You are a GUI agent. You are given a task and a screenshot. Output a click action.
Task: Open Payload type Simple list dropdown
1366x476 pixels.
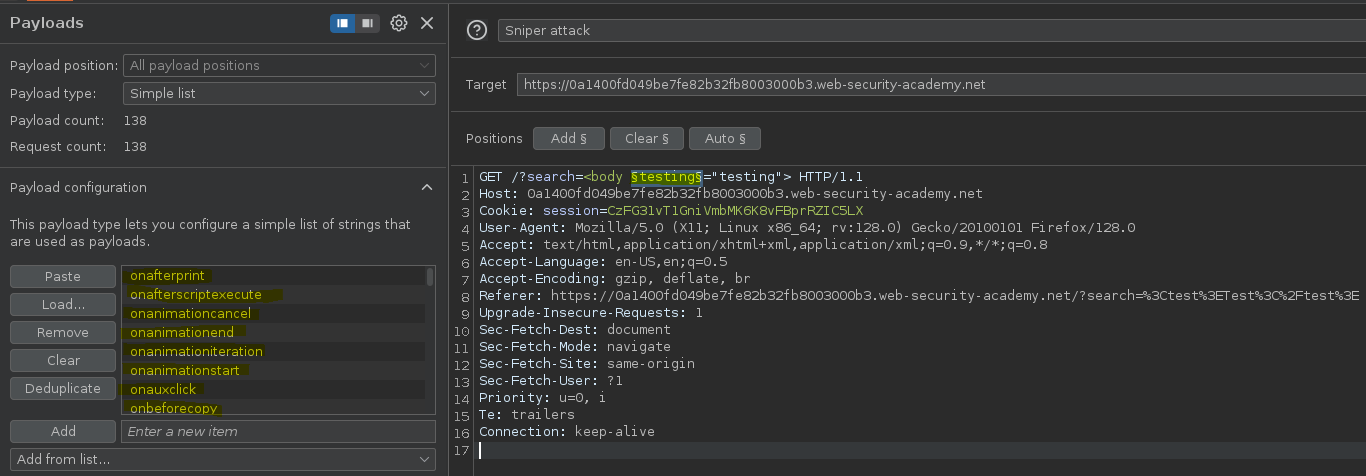coord(279,93)
